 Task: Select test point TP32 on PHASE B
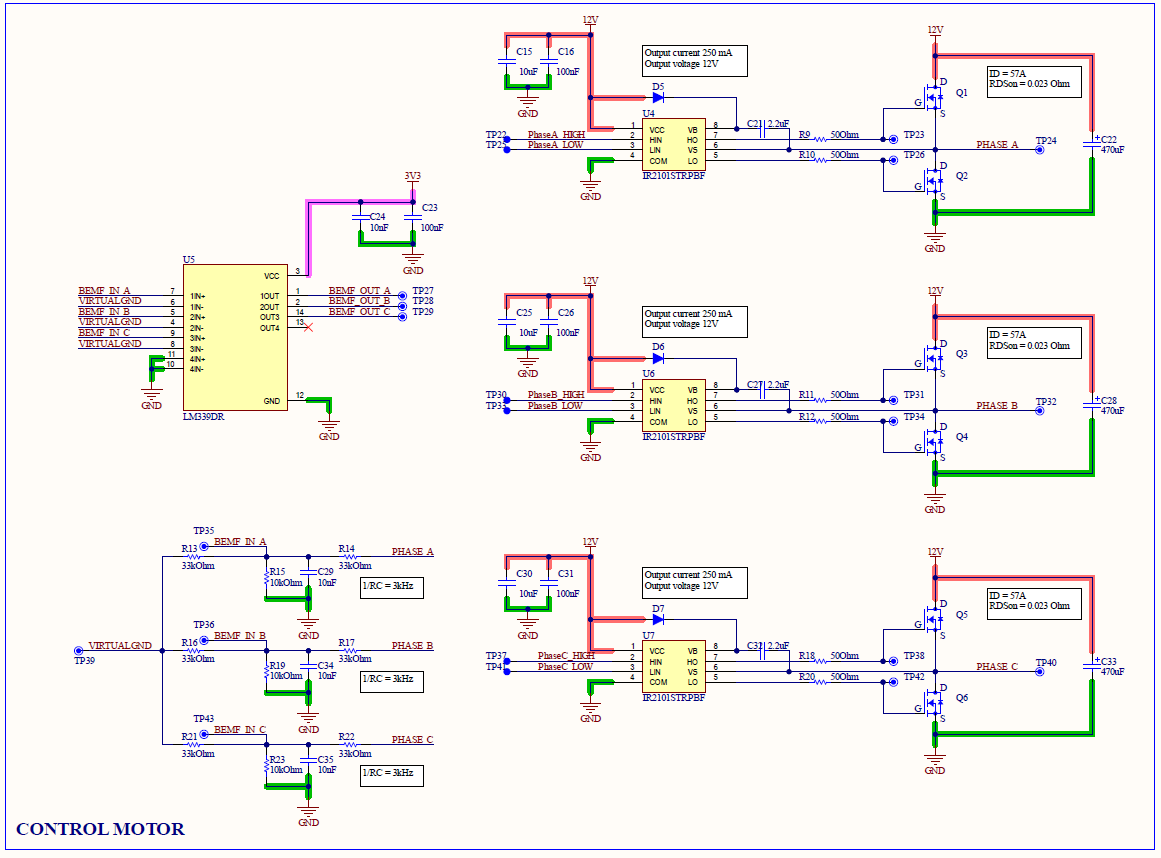(x=1040, y=411)
